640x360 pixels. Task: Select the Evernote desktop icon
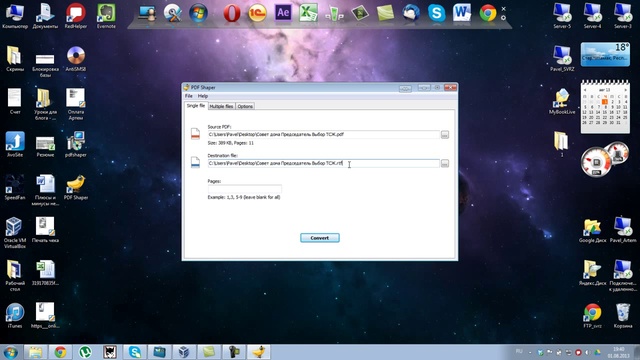[106, 16]
